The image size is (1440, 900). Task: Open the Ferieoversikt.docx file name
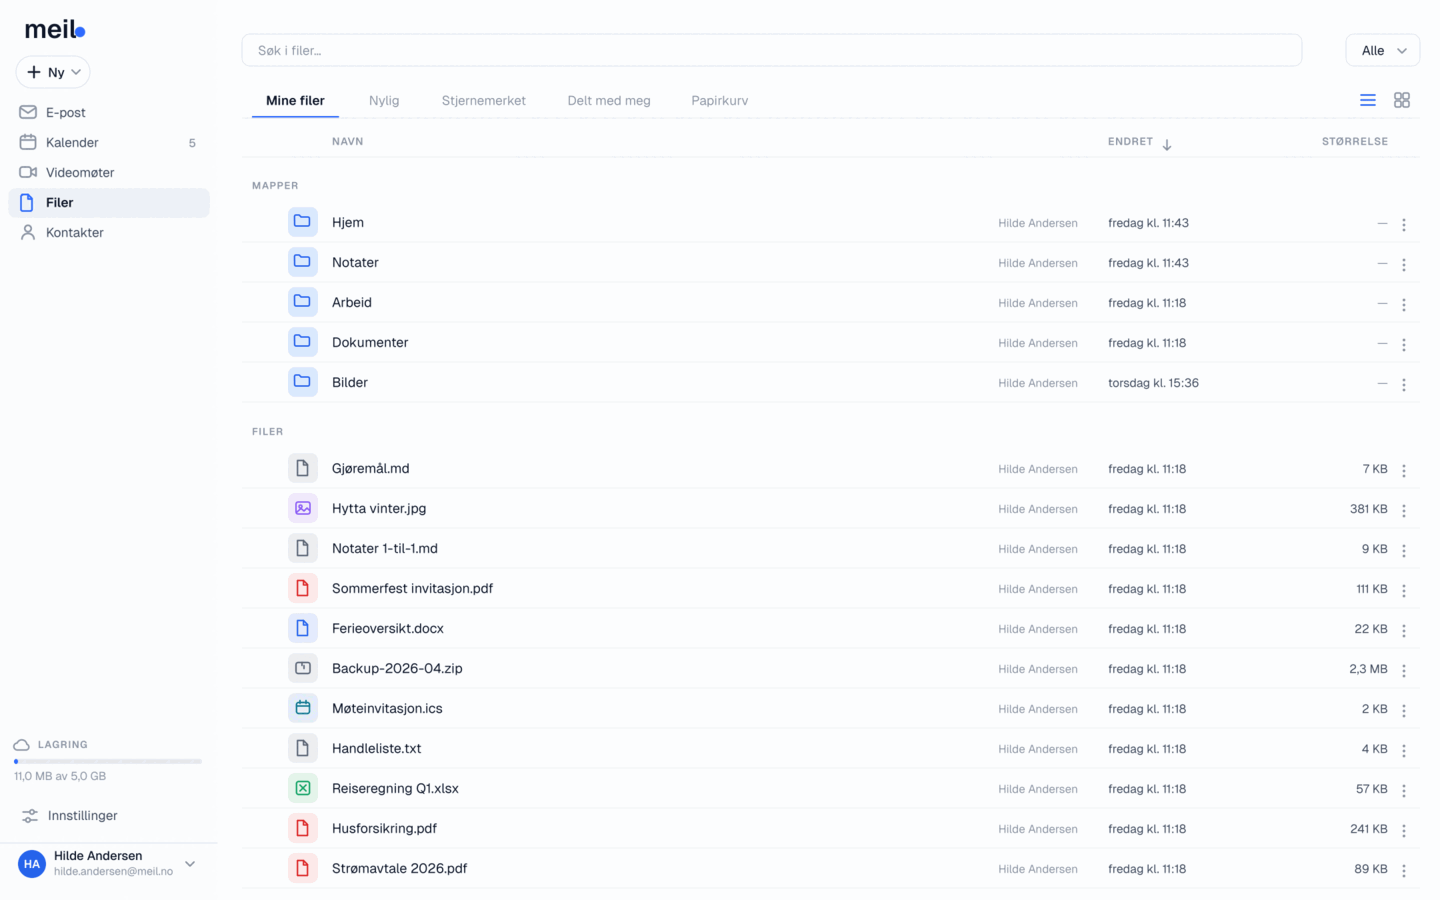click(388, 628)
